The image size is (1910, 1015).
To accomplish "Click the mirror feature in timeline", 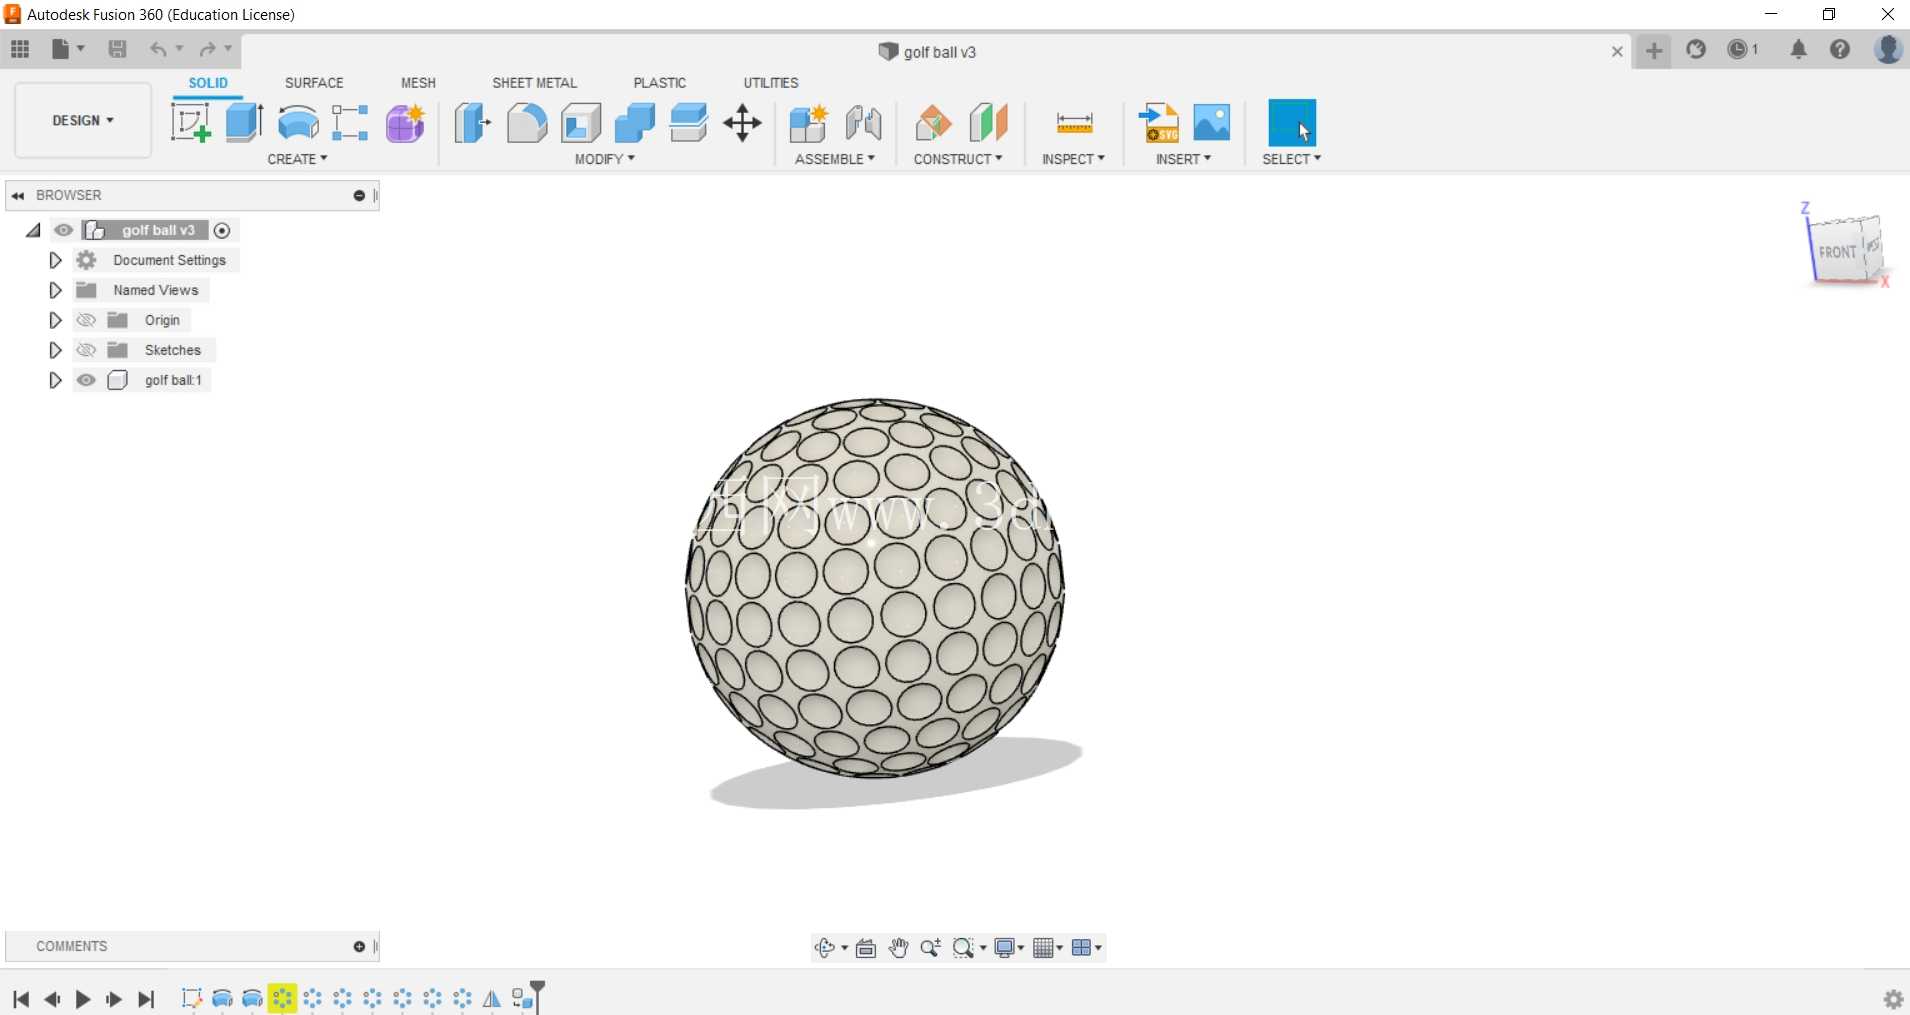I will click(492, 998).
